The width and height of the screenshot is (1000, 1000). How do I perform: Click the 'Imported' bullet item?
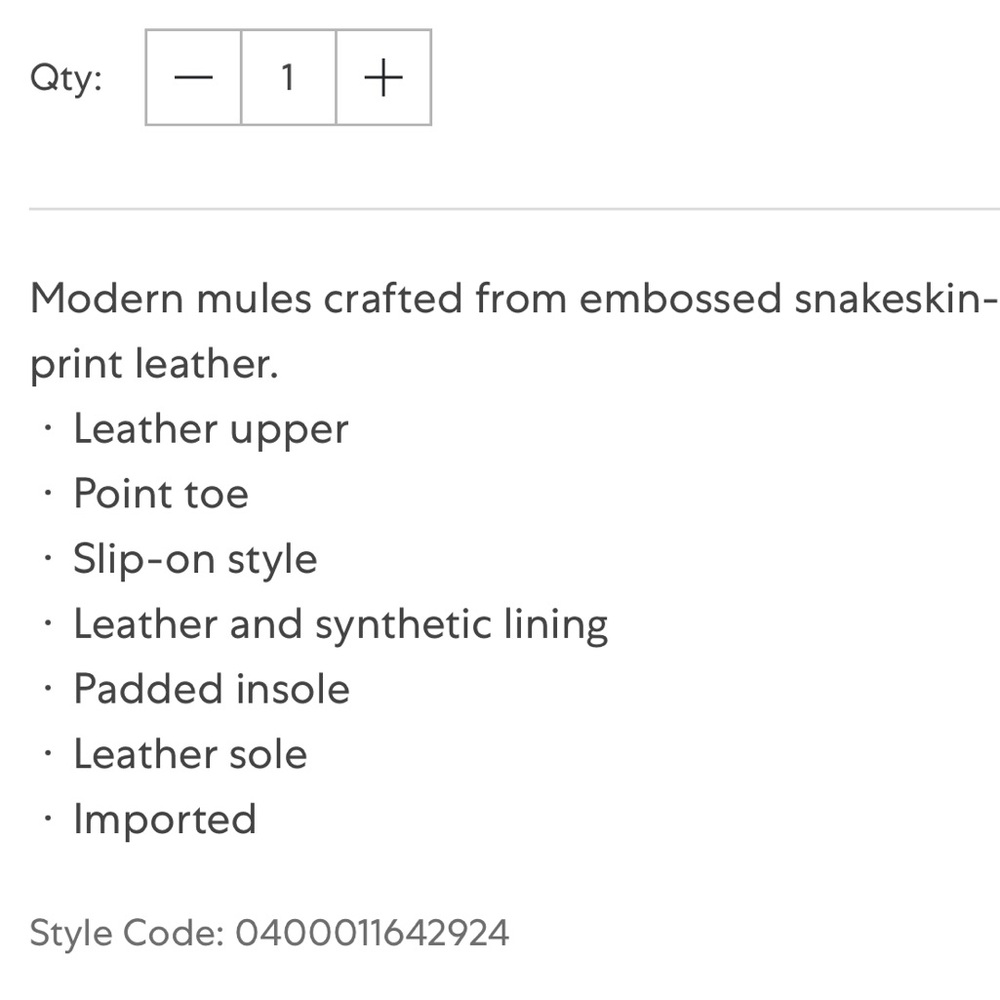click(x=165, y=819)
